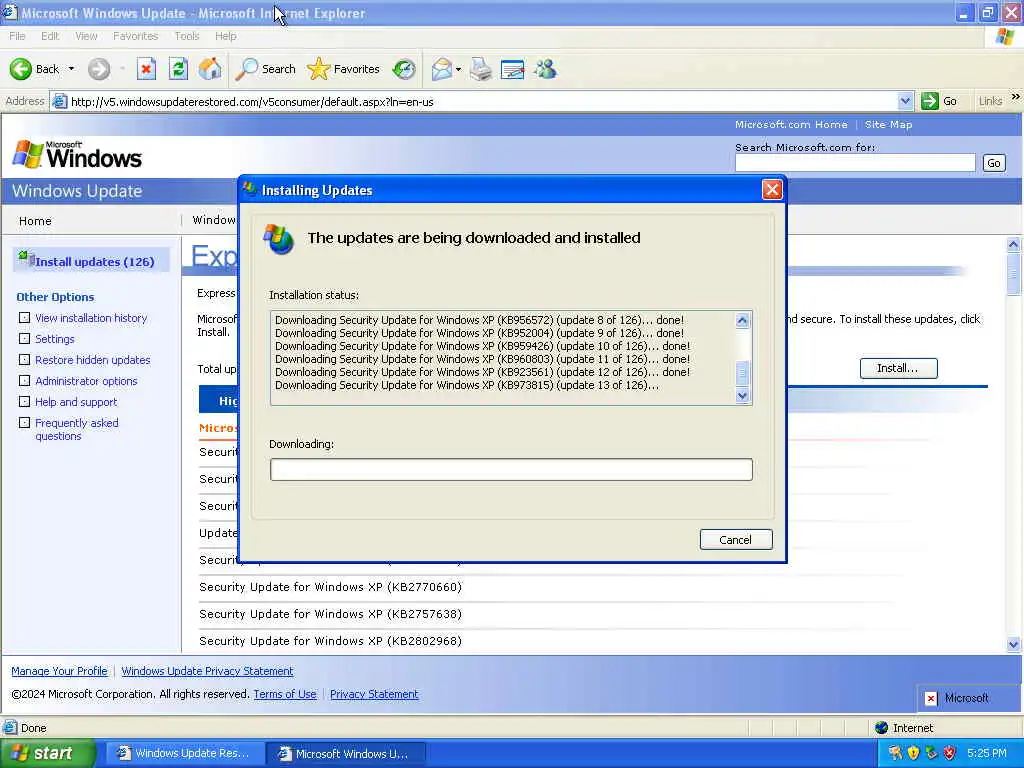Click the installation status scrollbar thumb
This screenshot has height=768, width=1024.
[x=742, y=373]
